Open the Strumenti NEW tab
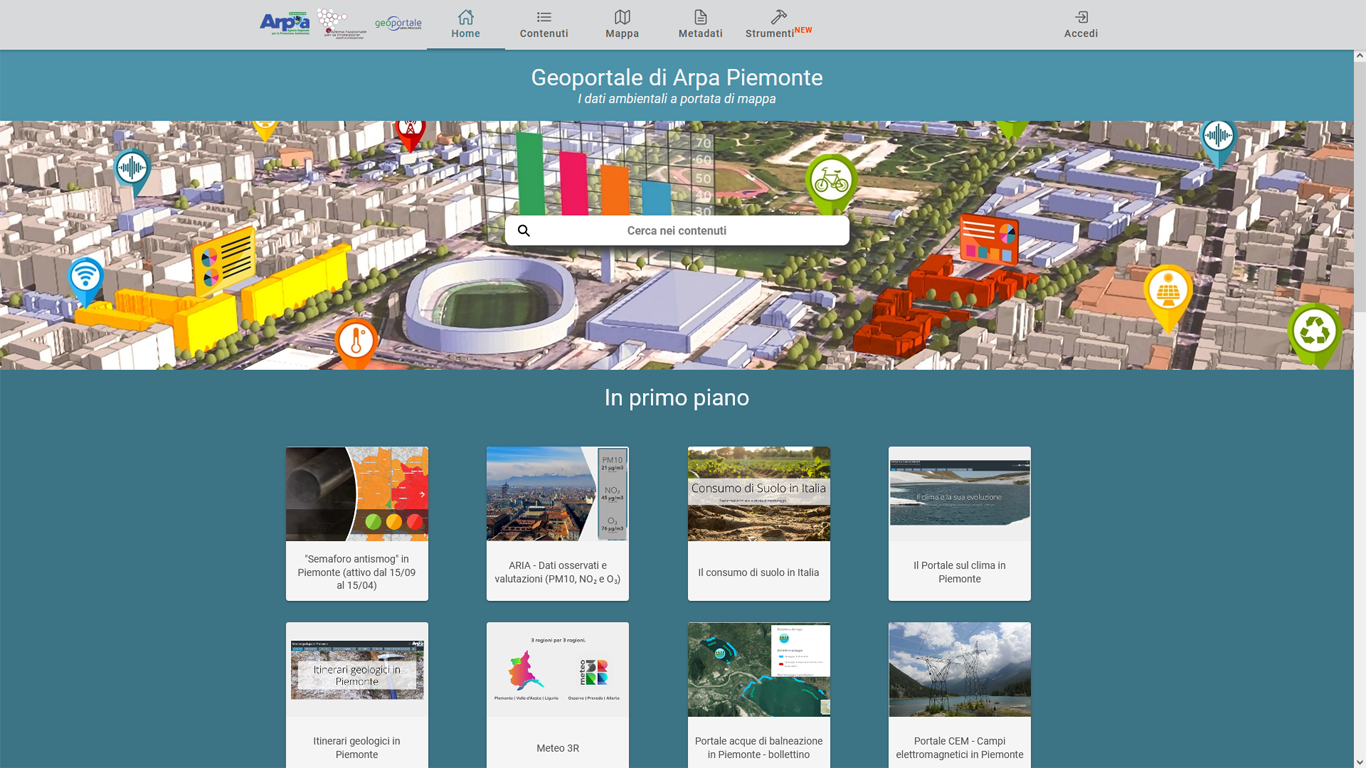Viewport: 1366px width, 768px height. click(778, 25)
